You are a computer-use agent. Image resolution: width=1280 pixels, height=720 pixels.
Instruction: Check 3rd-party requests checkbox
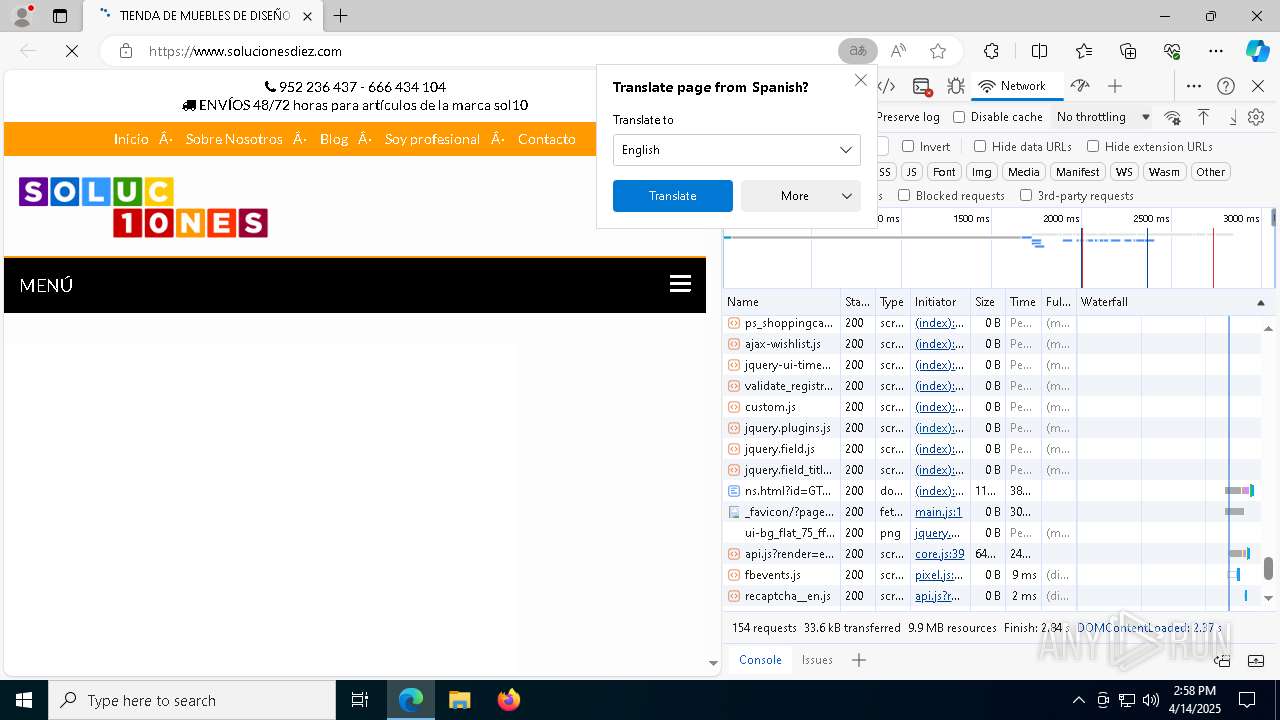[1026, 196]
